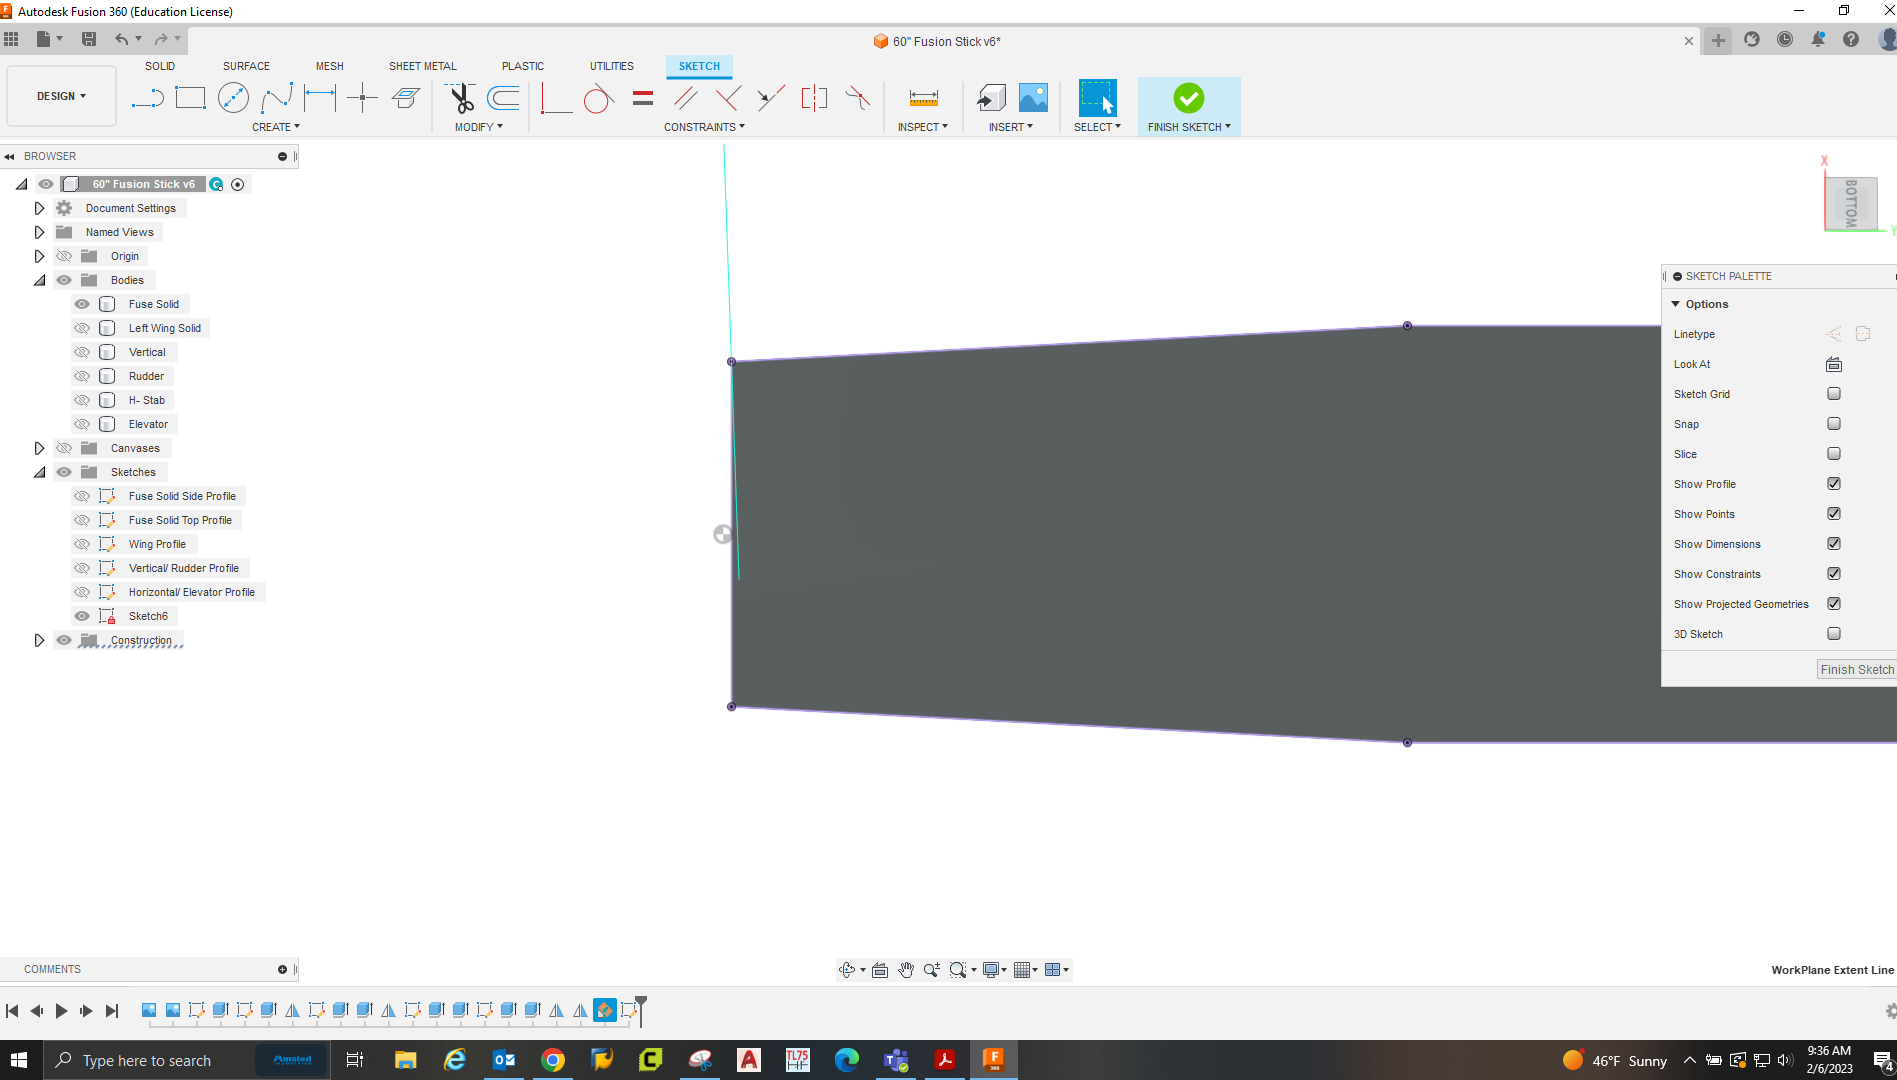The width and height of the screenshot is (1897, 1080).
Task: Open the CONSTRAINTS dropdown menu
Action: click(704, 127)
